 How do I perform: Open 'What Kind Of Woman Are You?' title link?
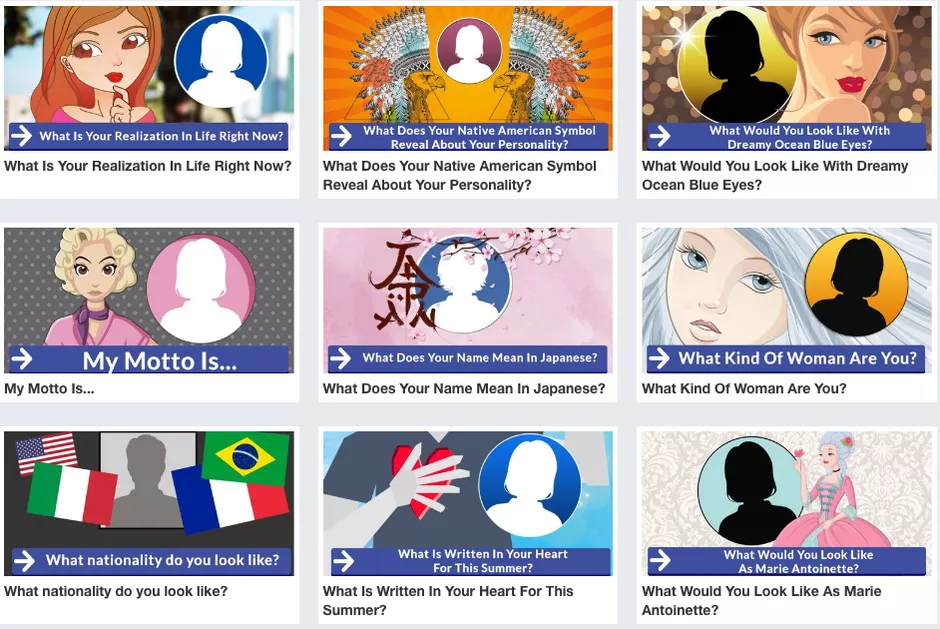[x=744, y=389]
